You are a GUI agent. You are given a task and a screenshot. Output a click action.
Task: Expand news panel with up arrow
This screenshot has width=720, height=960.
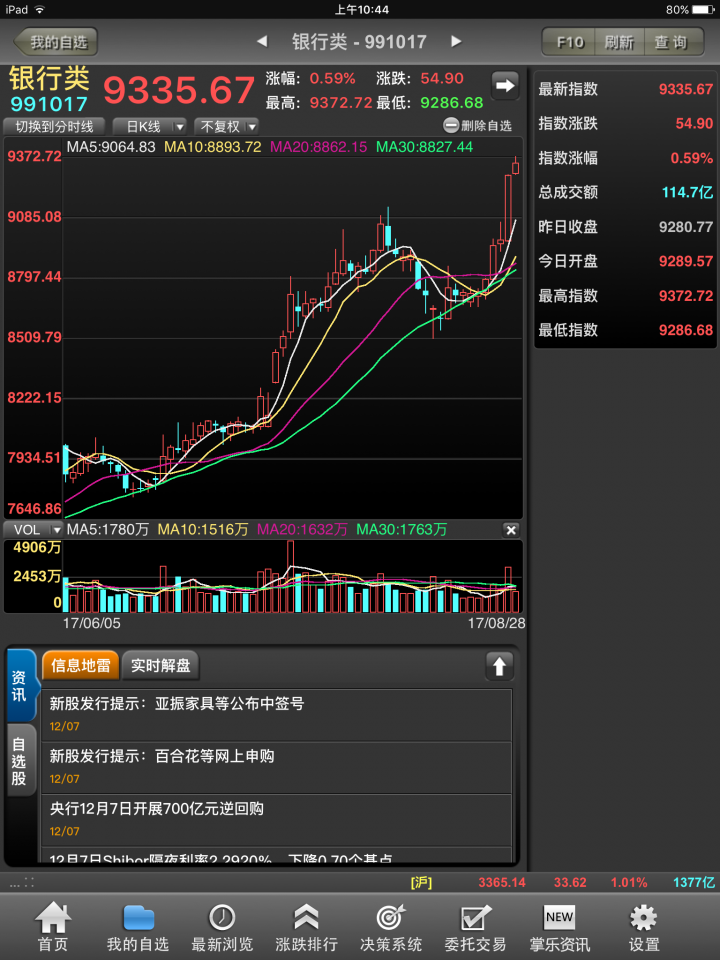[500, 666]
